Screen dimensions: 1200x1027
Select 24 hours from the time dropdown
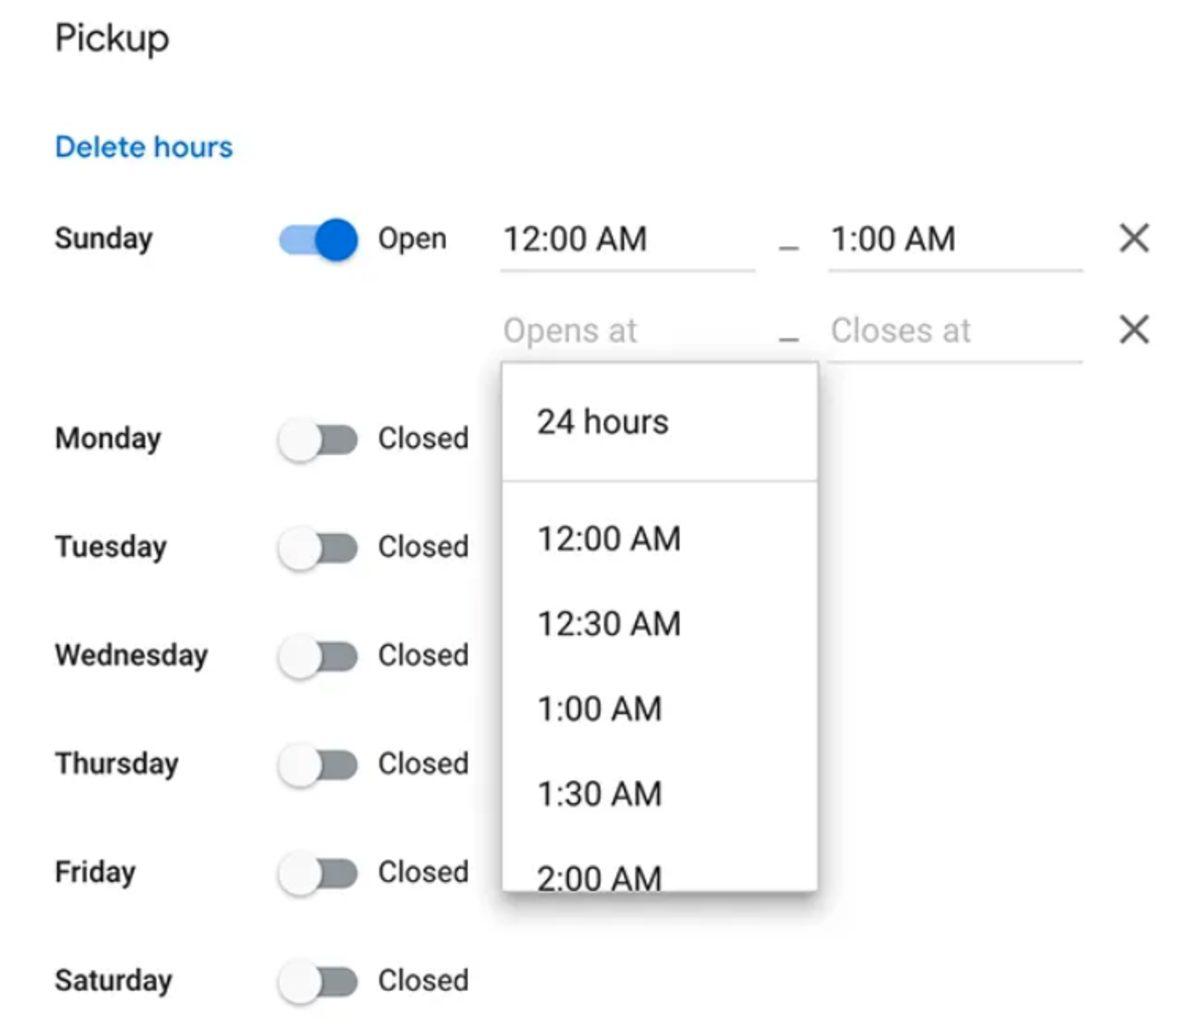click(x=602, y=421)
